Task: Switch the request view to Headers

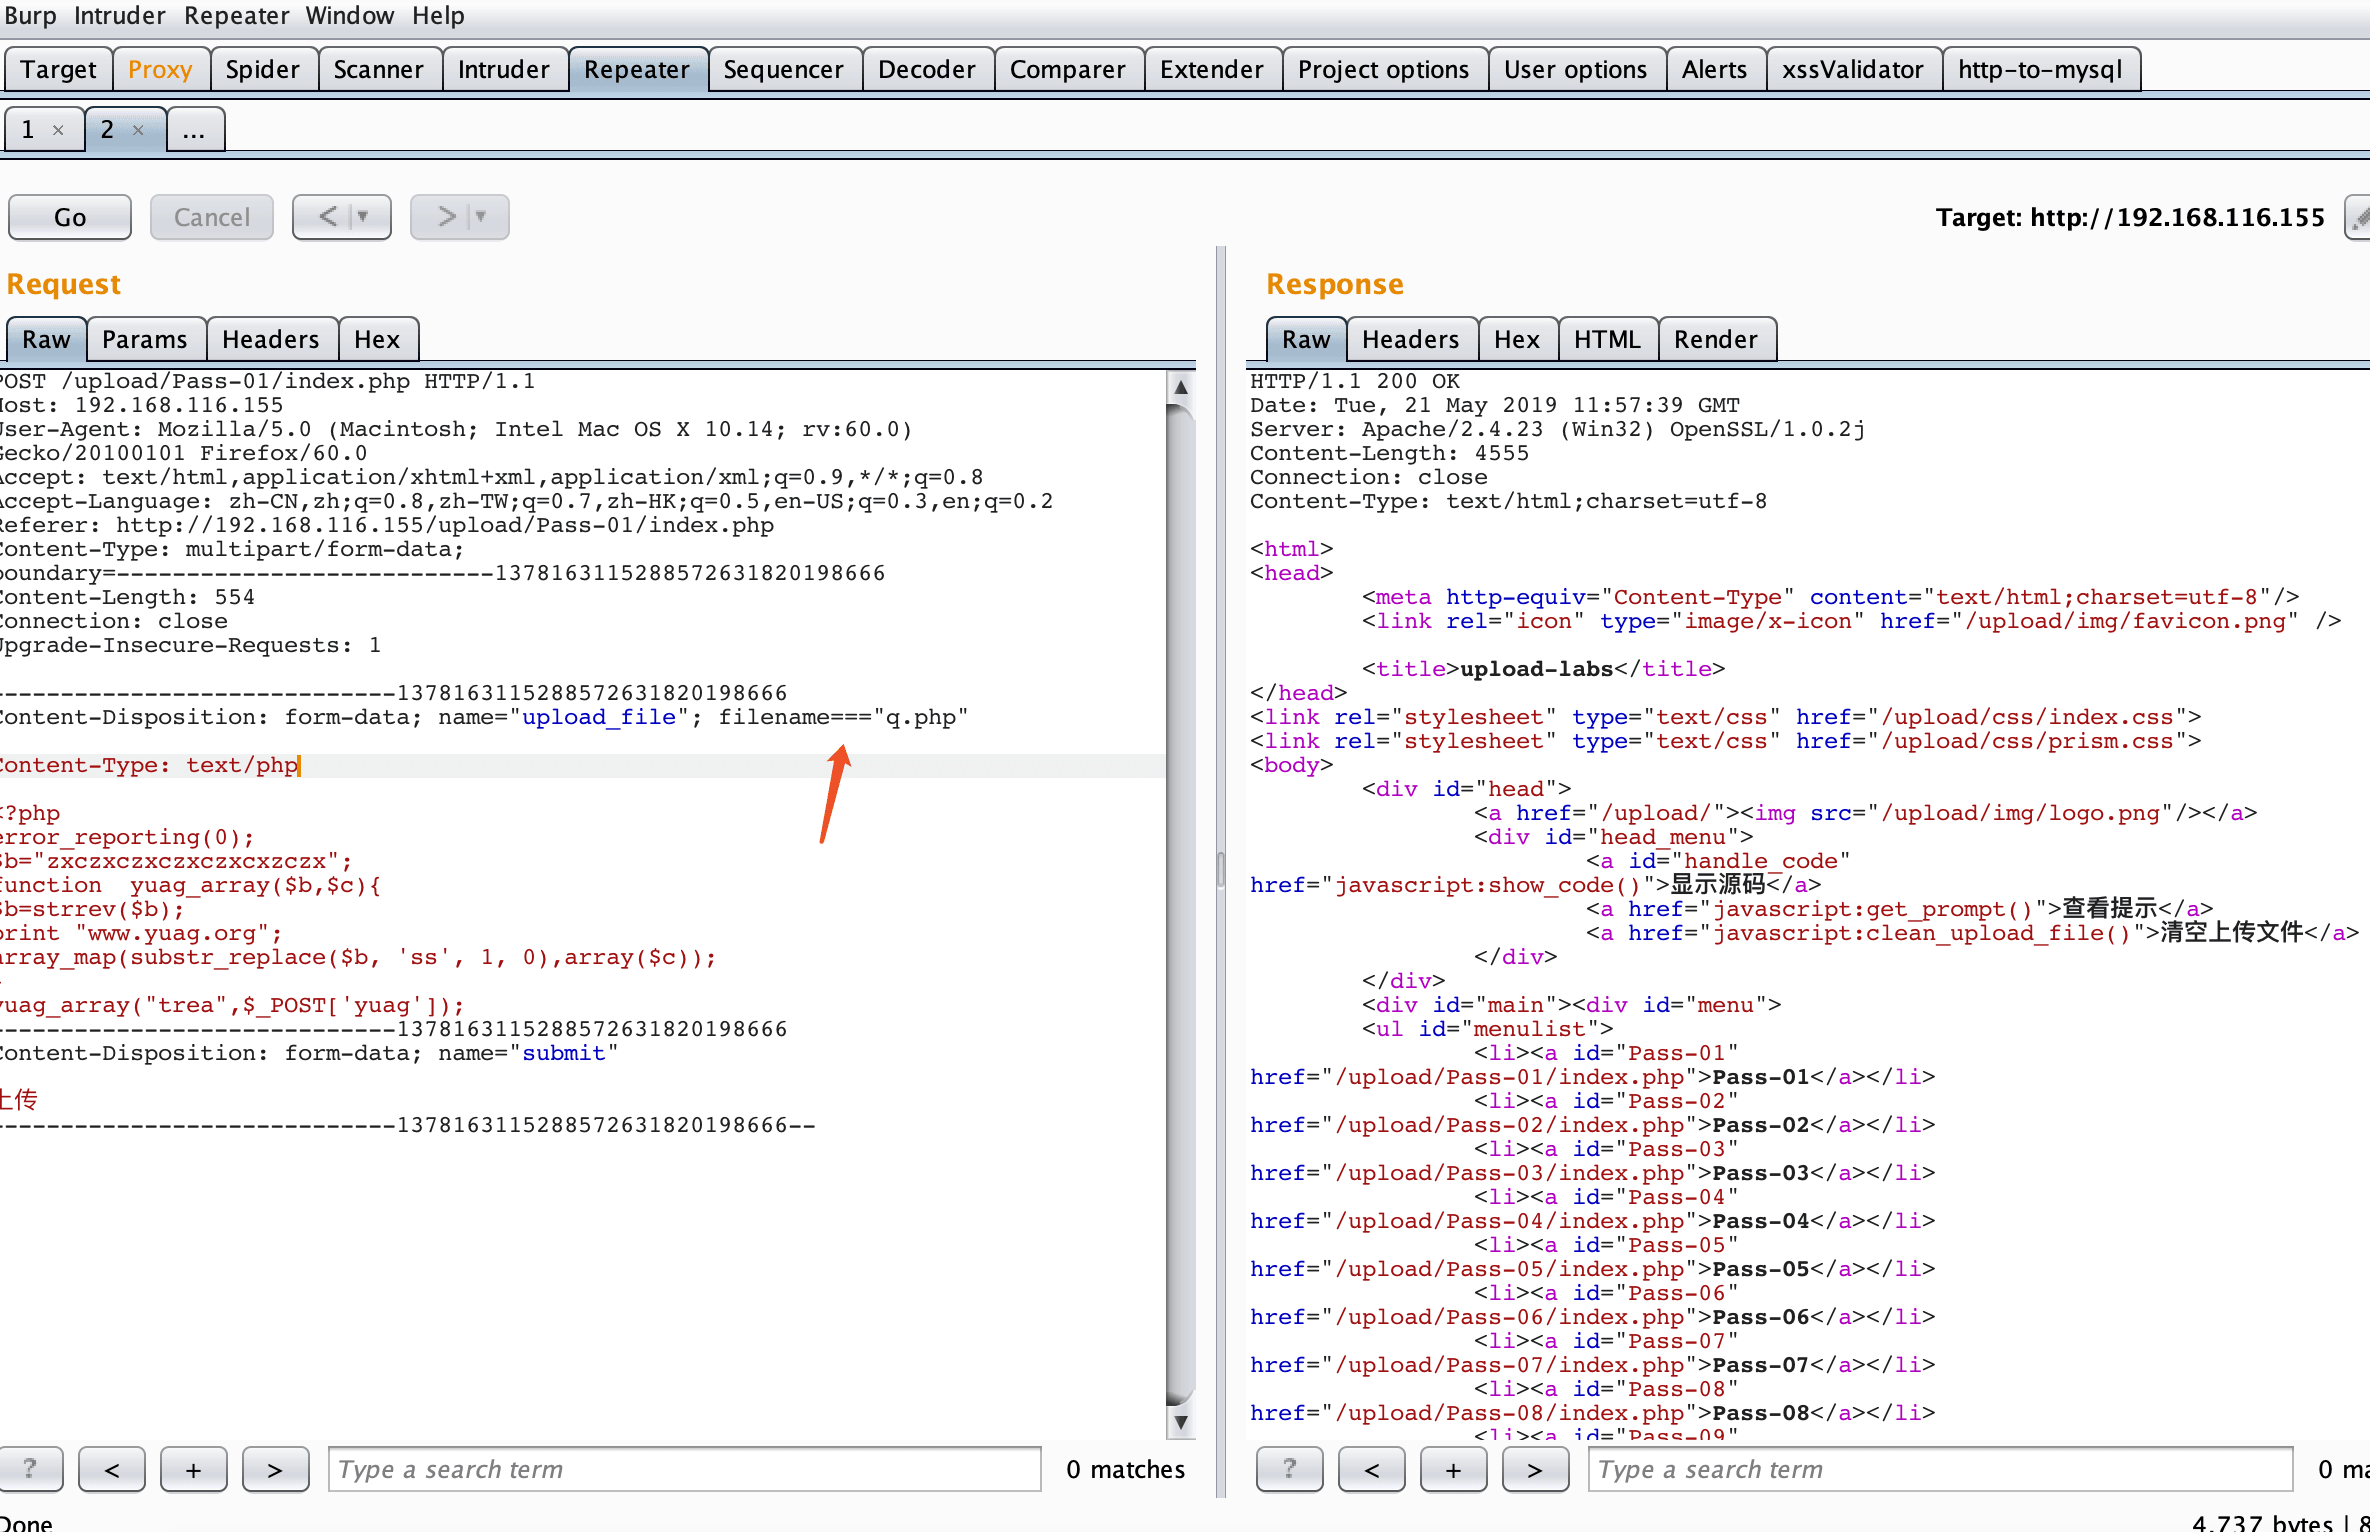Action: click(x=271, y=339)
